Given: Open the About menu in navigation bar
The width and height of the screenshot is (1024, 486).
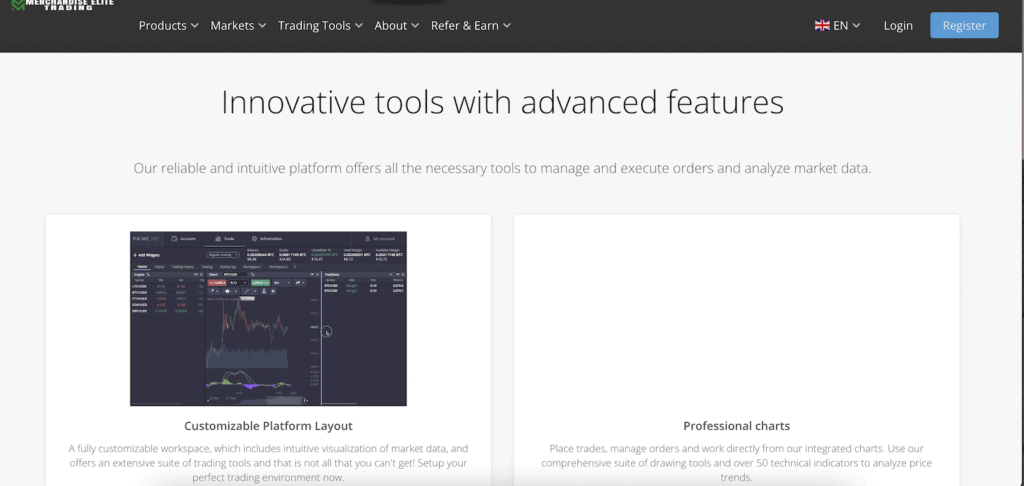Looking at the screenshot, I should pyautogui.click(x=396, y=26).
